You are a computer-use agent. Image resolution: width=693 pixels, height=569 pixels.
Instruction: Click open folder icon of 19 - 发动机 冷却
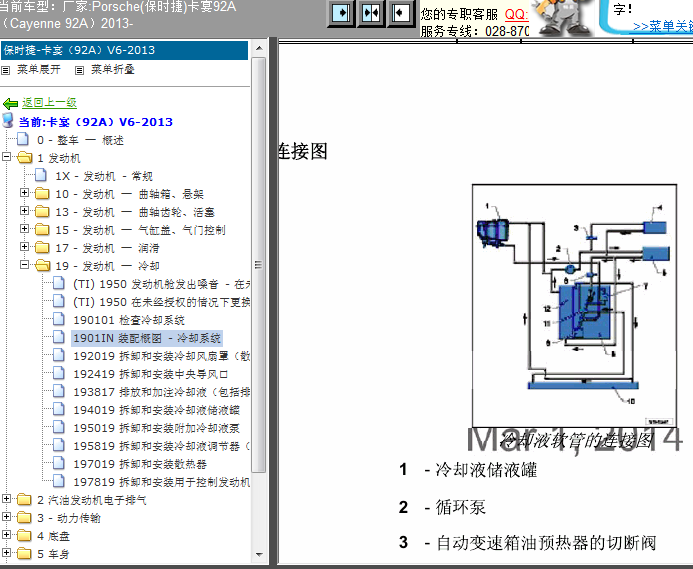click(42, 265)
